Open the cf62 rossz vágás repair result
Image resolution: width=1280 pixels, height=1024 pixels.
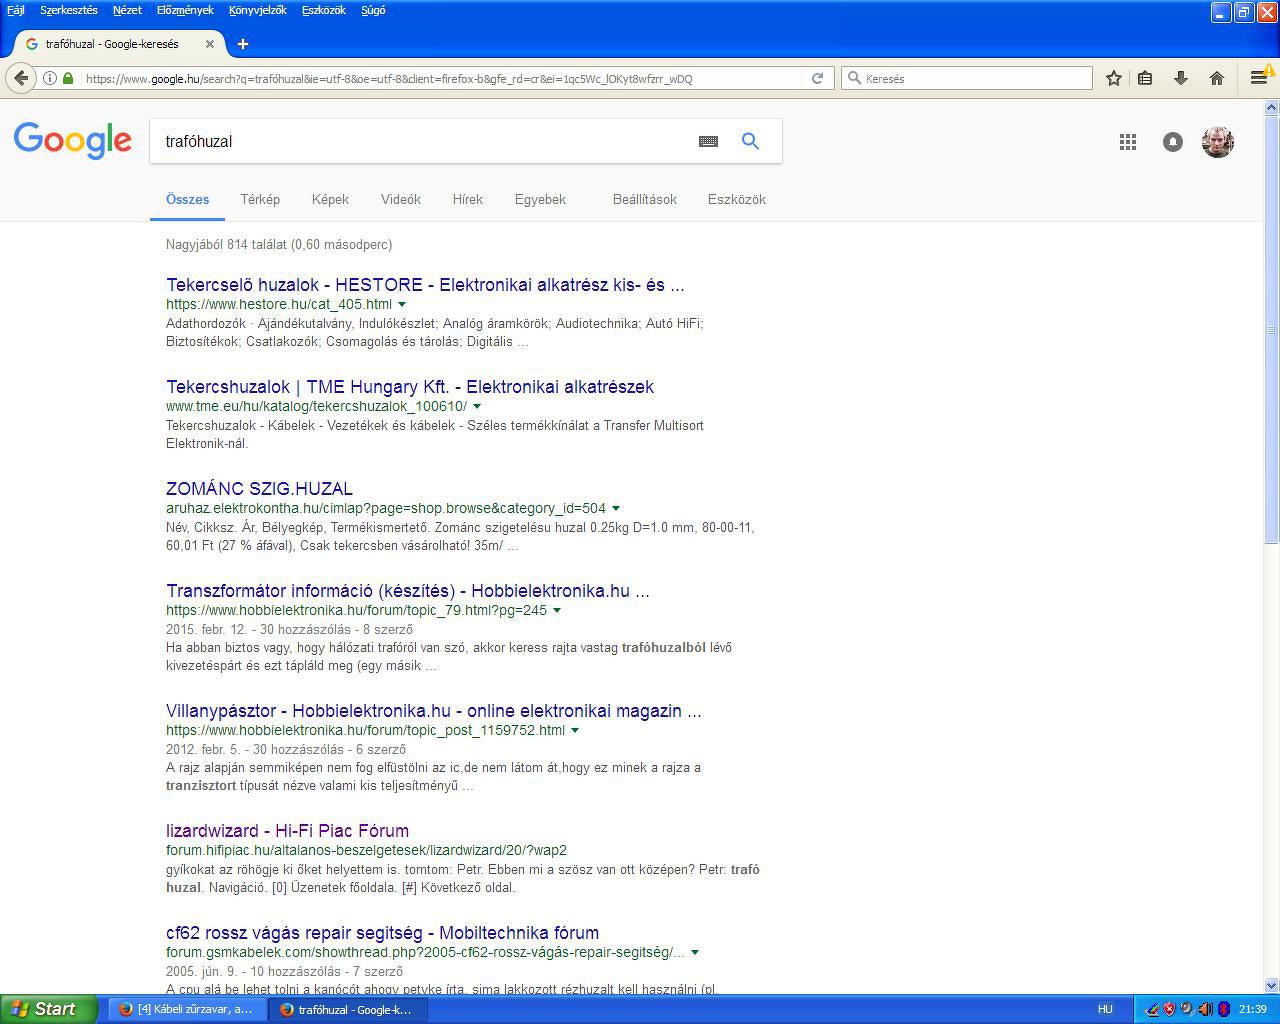[382, 933]
